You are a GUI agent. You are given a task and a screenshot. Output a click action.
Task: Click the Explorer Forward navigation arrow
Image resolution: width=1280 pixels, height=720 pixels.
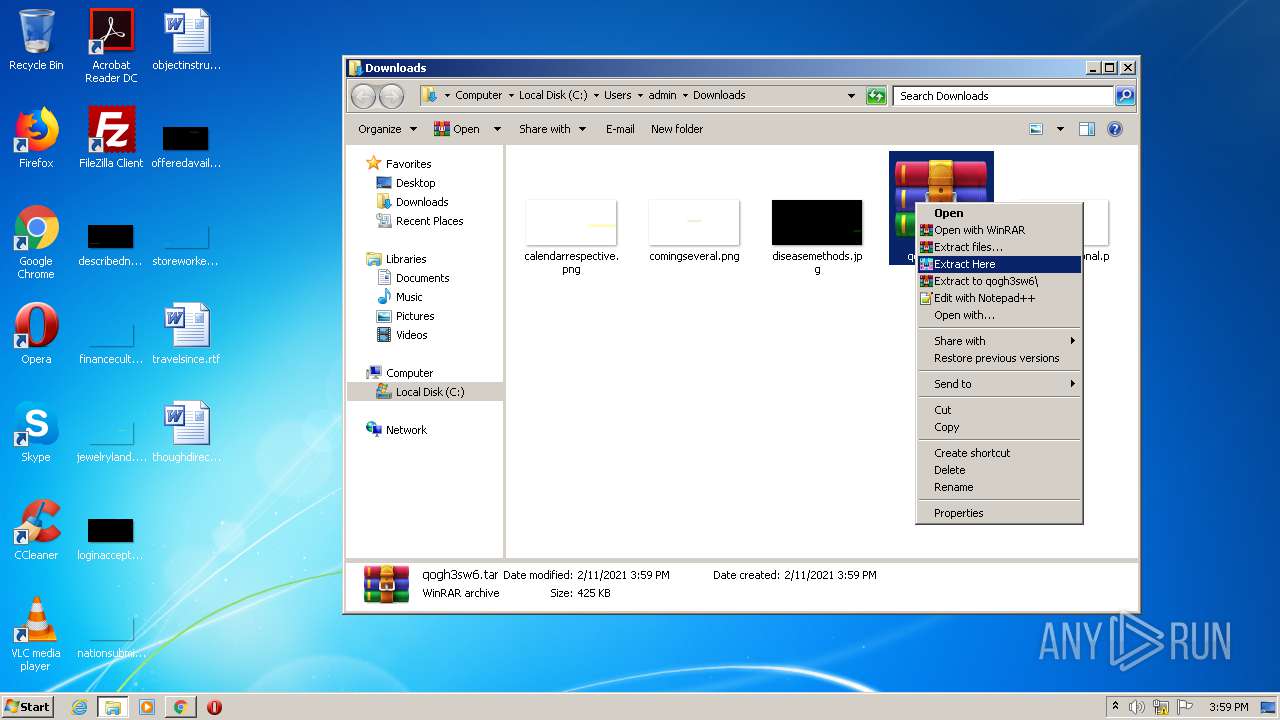click(392, 96)
